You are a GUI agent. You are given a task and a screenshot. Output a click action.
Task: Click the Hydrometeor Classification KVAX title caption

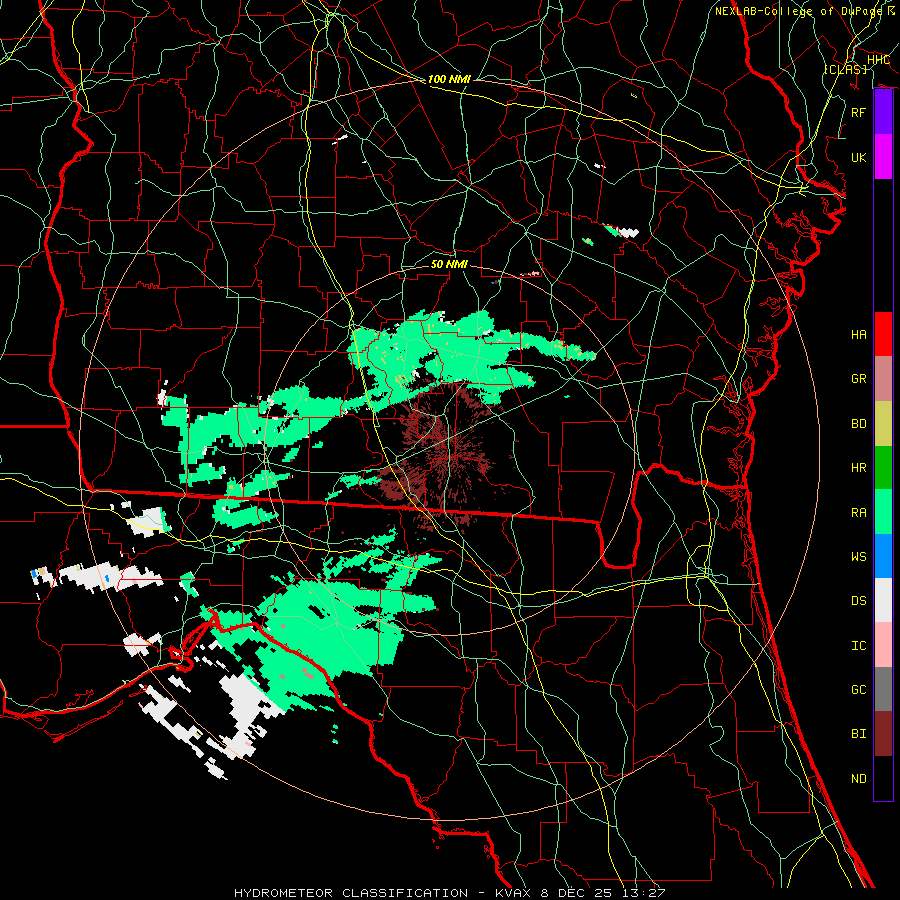click(449, 893)
